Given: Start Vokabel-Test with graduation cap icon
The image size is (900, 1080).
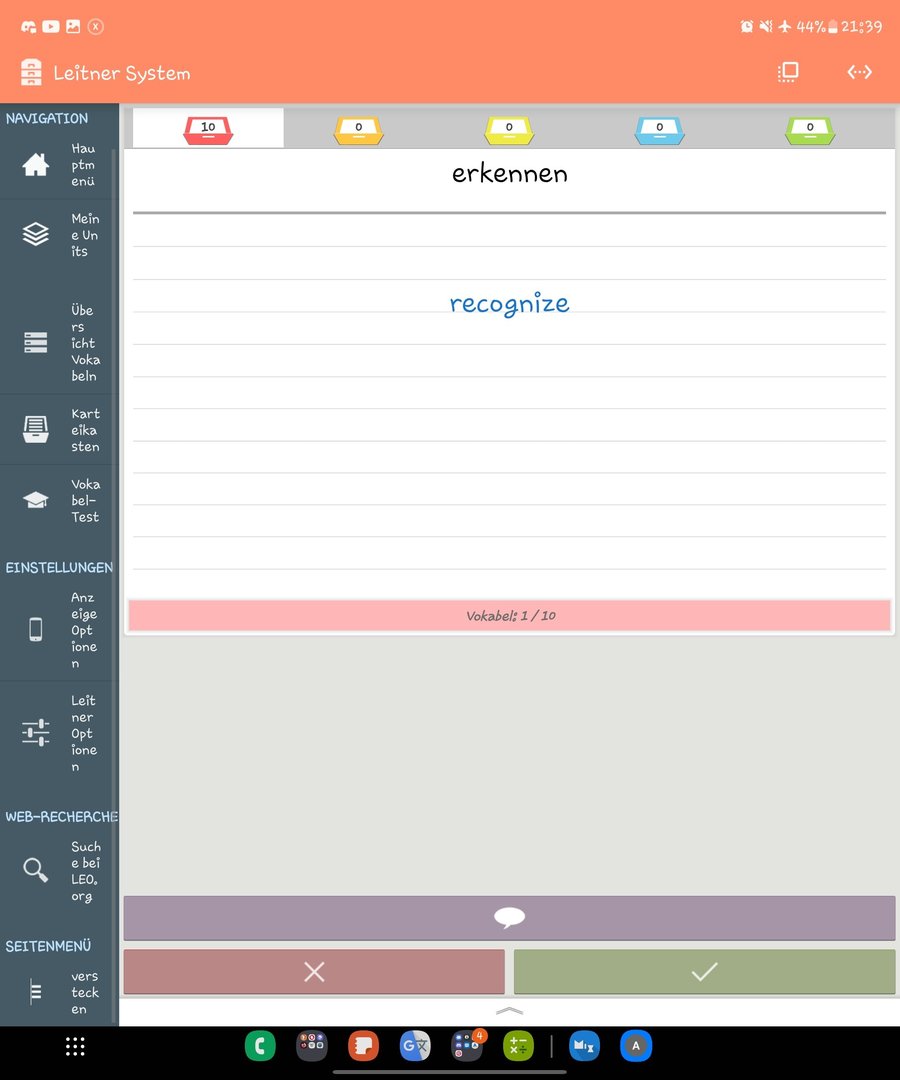Looking at the screenshot, I should 36,500.
